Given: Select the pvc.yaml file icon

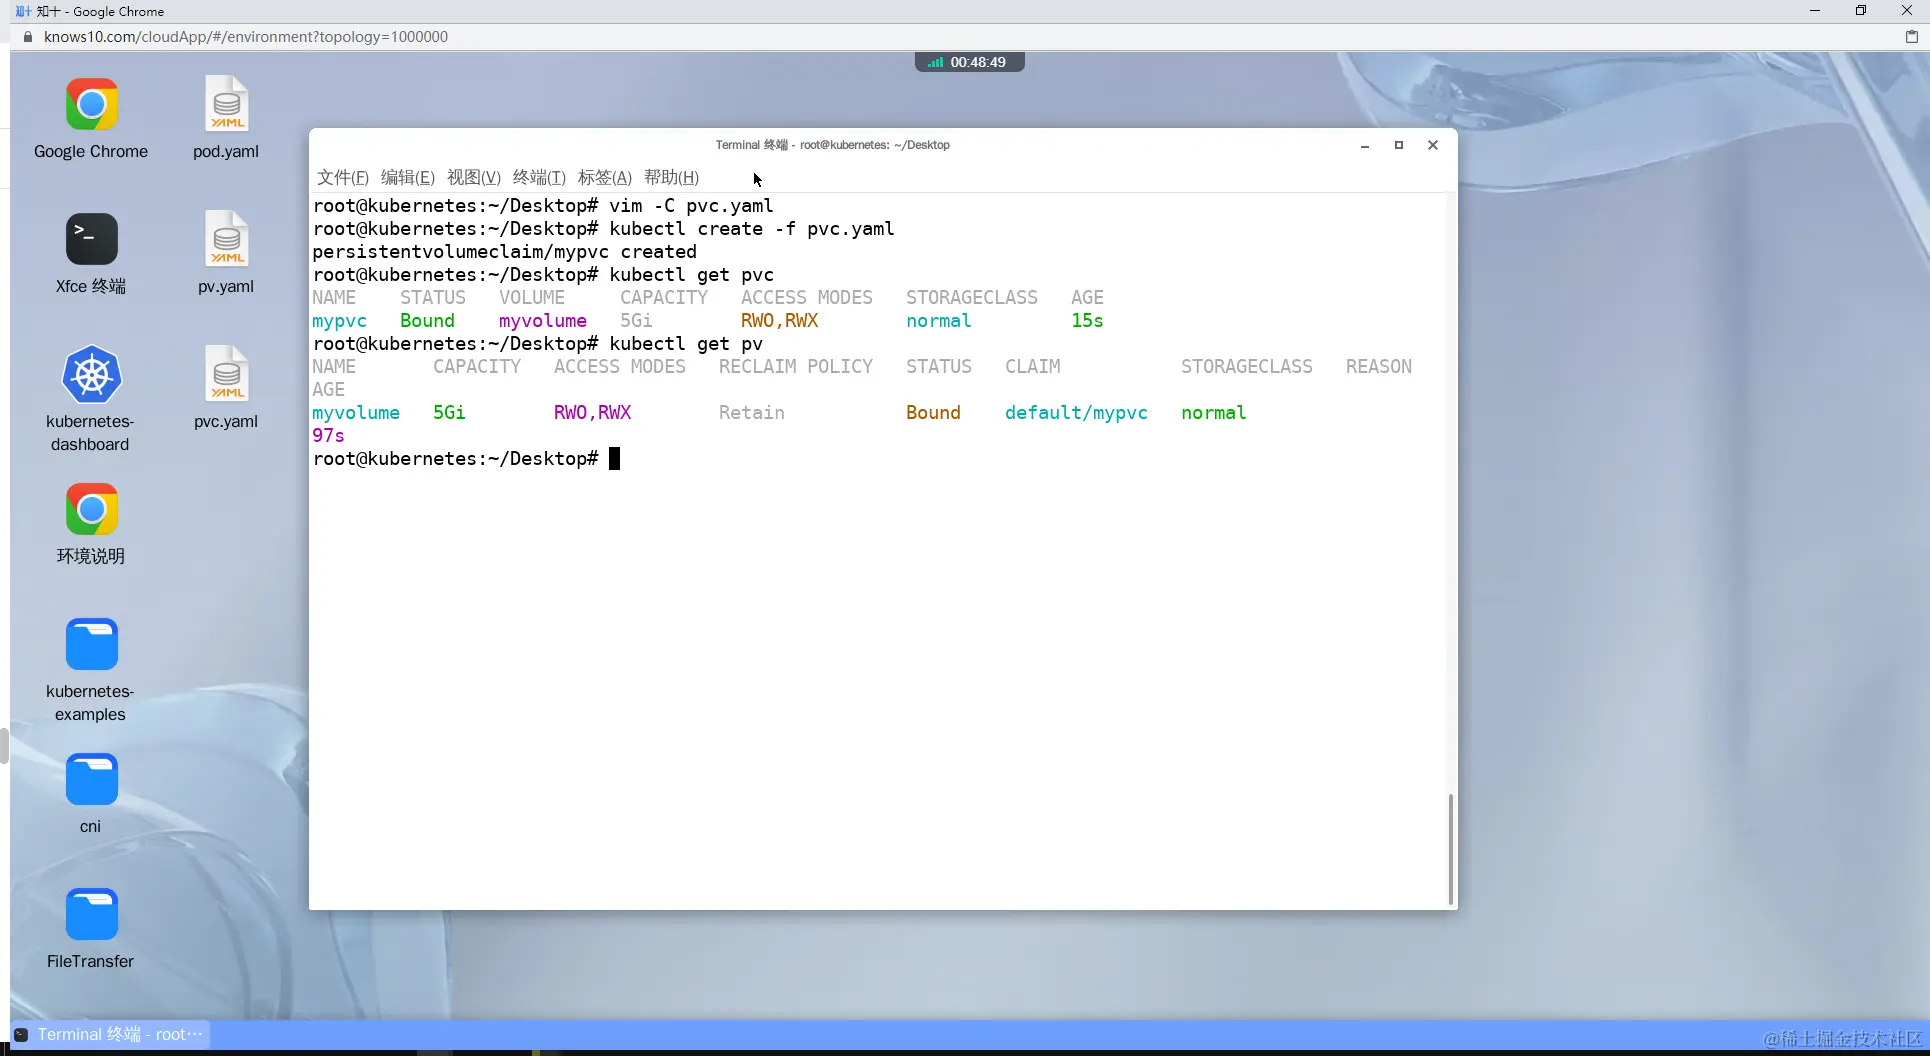Looking at the screenshot, I should coord(226,375).
